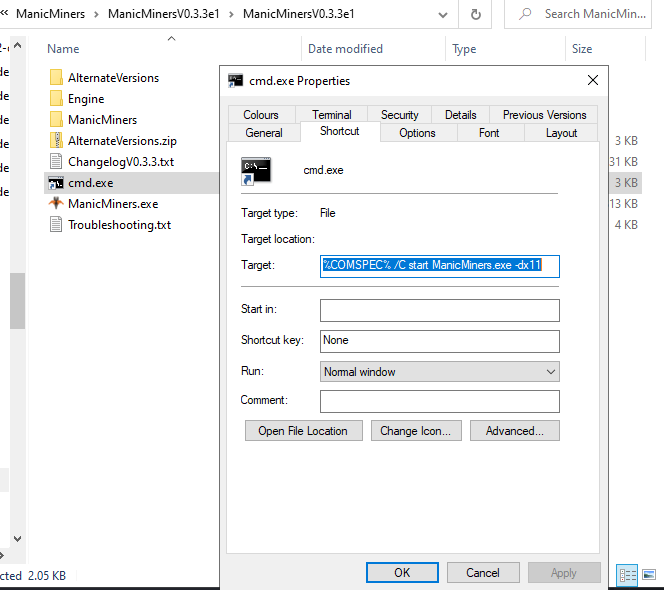664x590 pixels.
Task: Click the navigation pane scrollbar thumb
Action: tap(17, 301)
